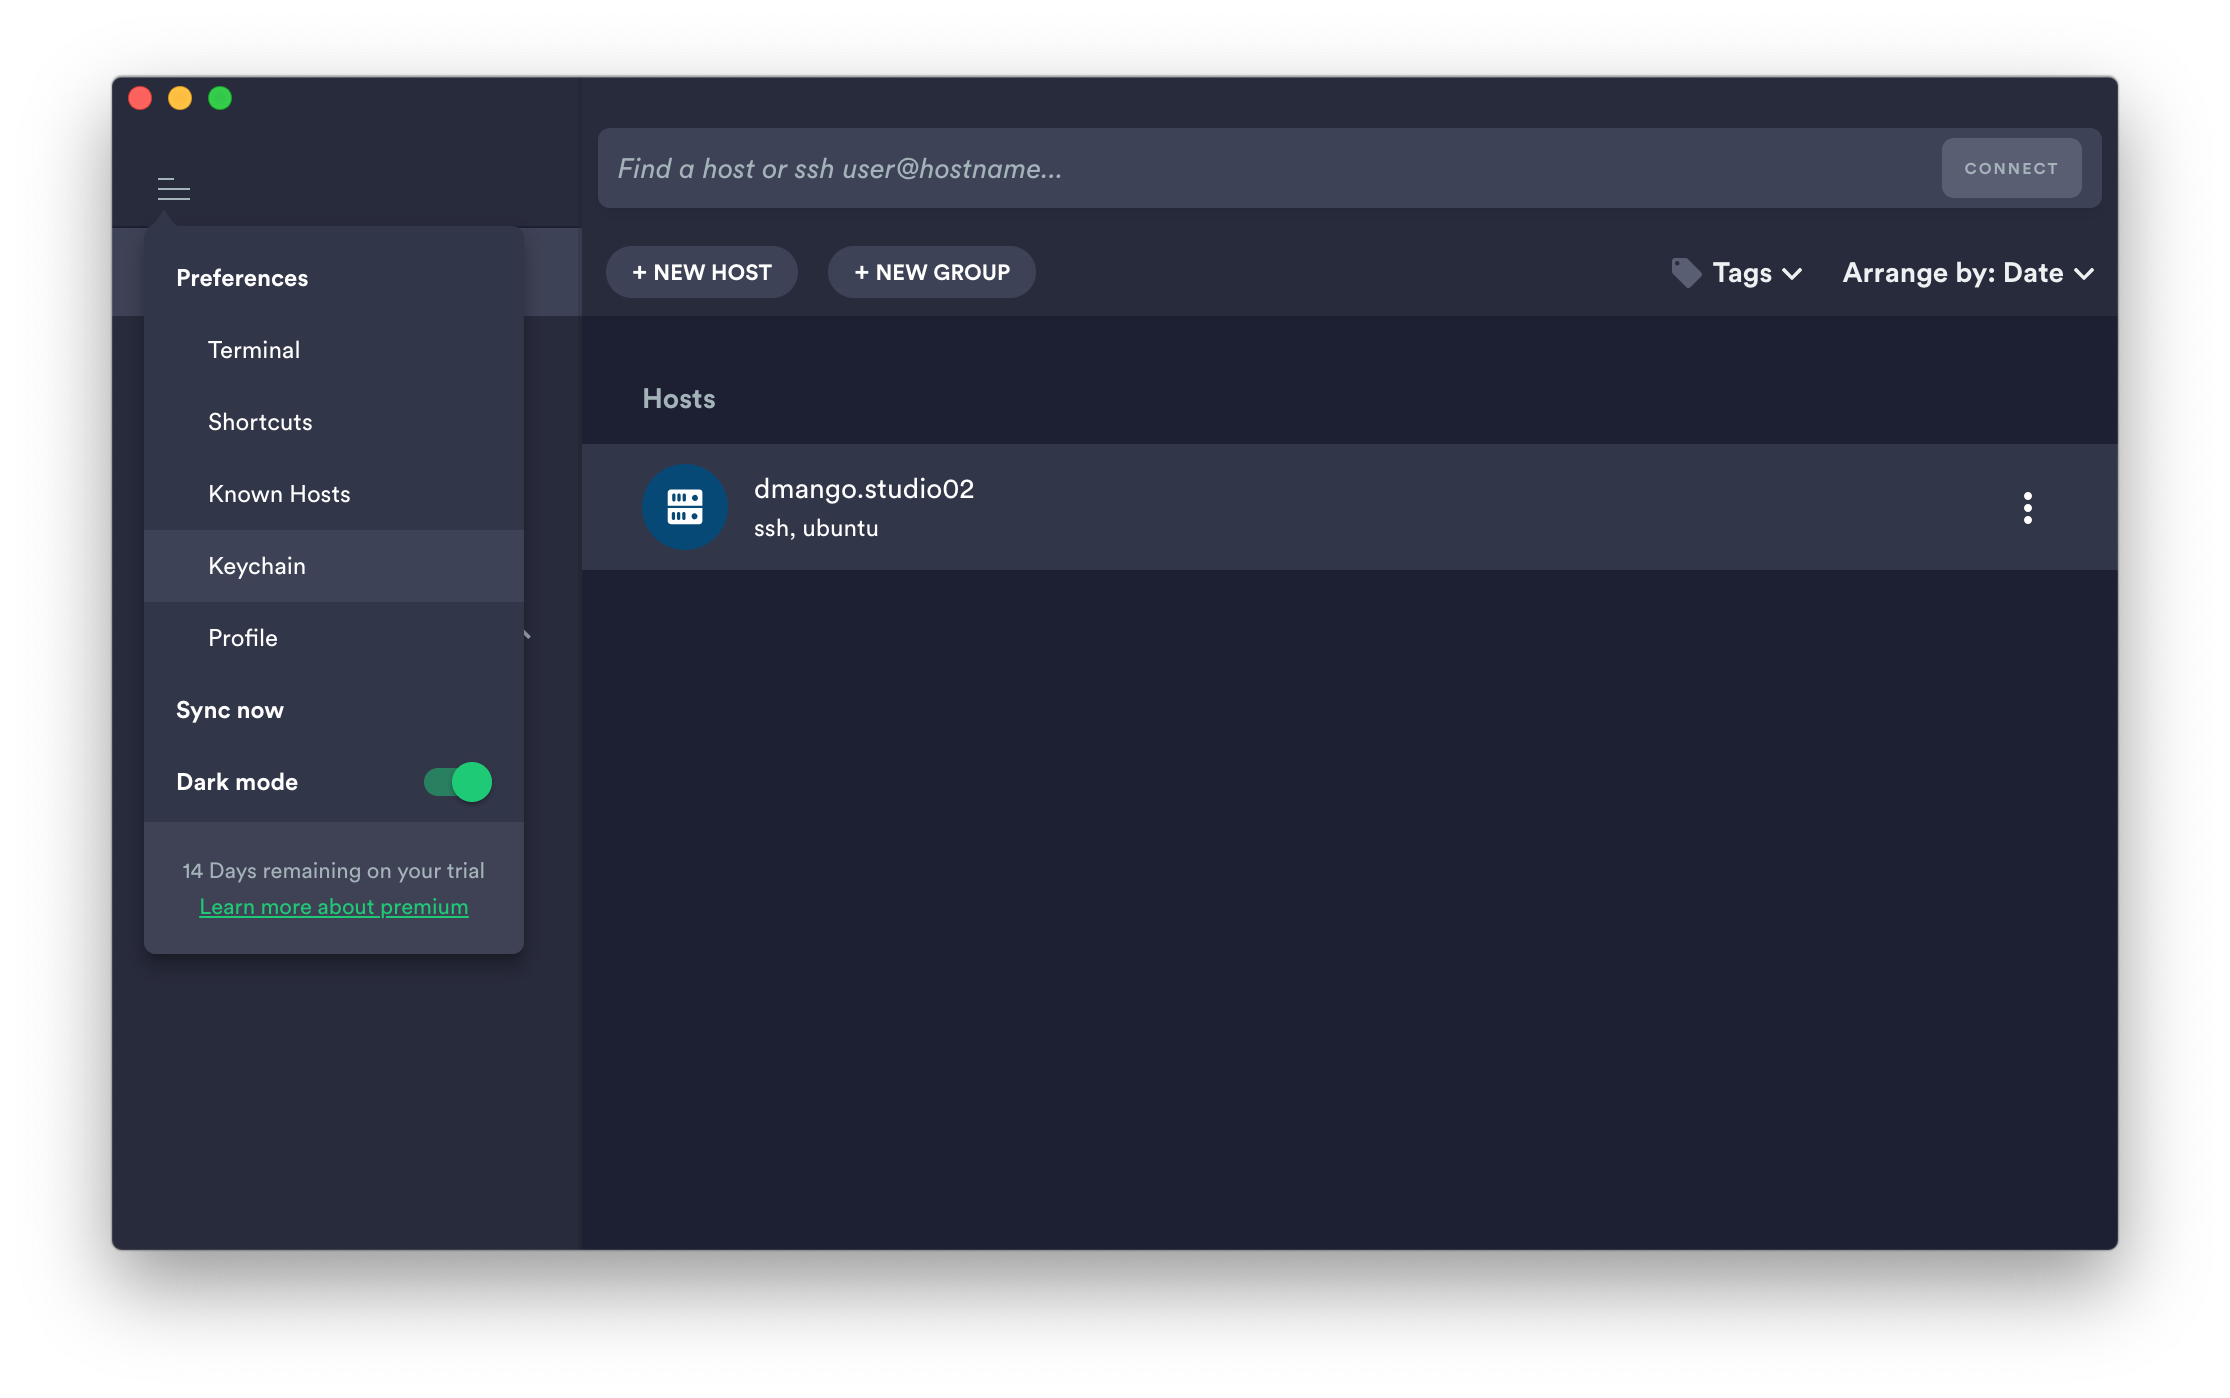
Task: Expand the Tags dropdown
Action: click(1757, 273)
